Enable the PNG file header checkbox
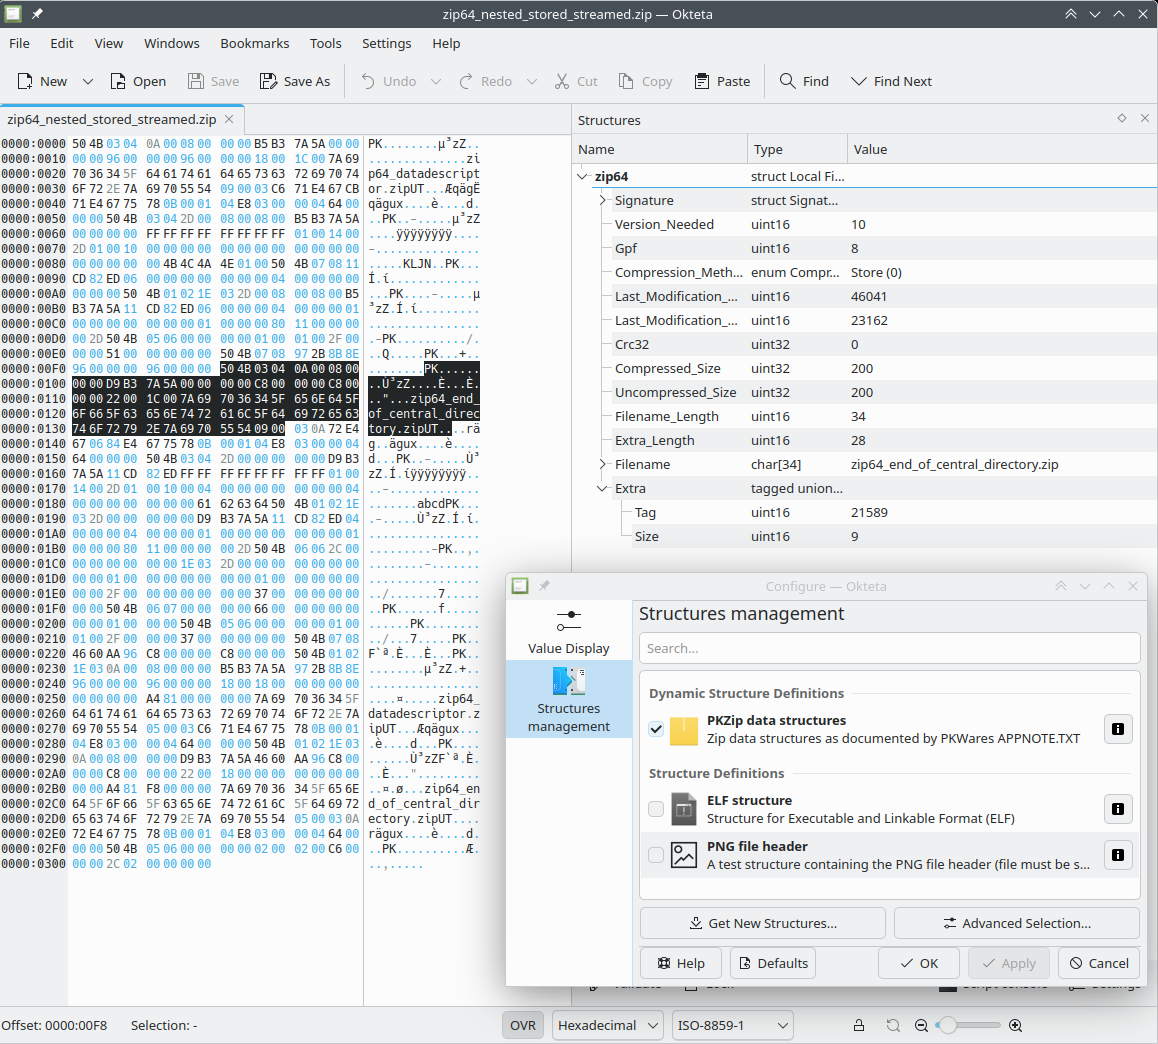This screenshot has width=1158, height=1044. pos(656,855)
